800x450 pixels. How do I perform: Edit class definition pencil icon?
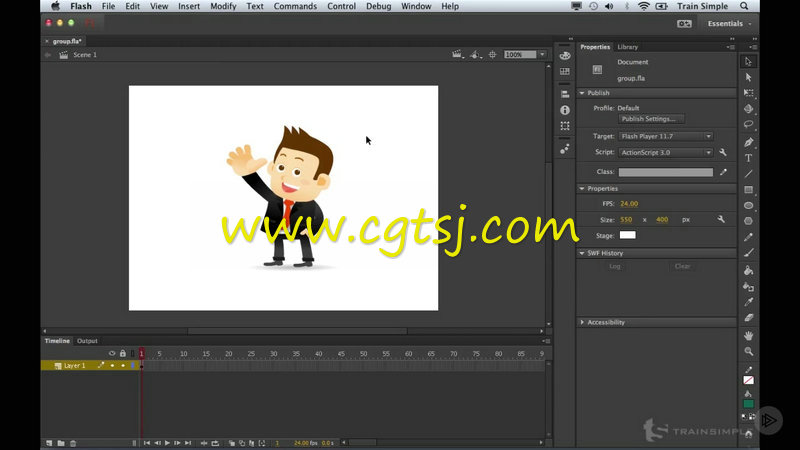pyautogui.click(x=723, y=172)
